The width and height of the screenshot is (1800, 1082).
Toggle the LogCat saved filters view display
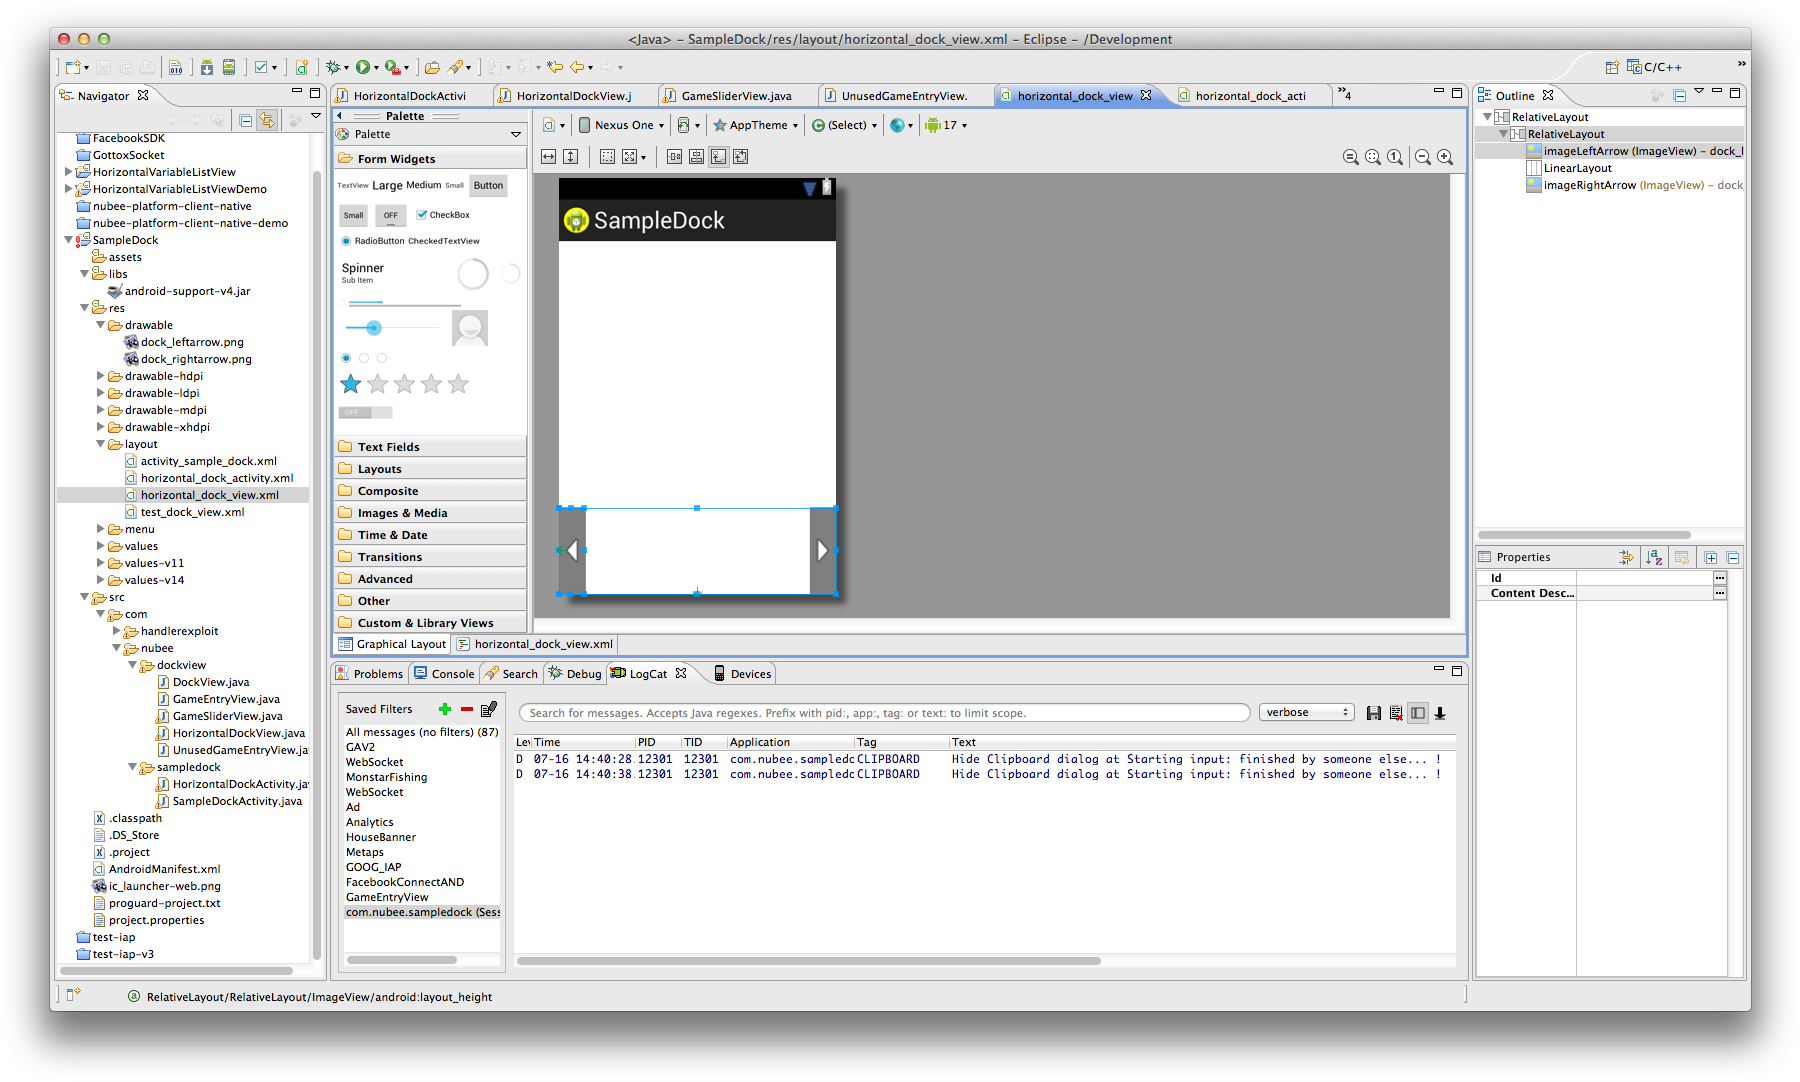pos(1417,713)
